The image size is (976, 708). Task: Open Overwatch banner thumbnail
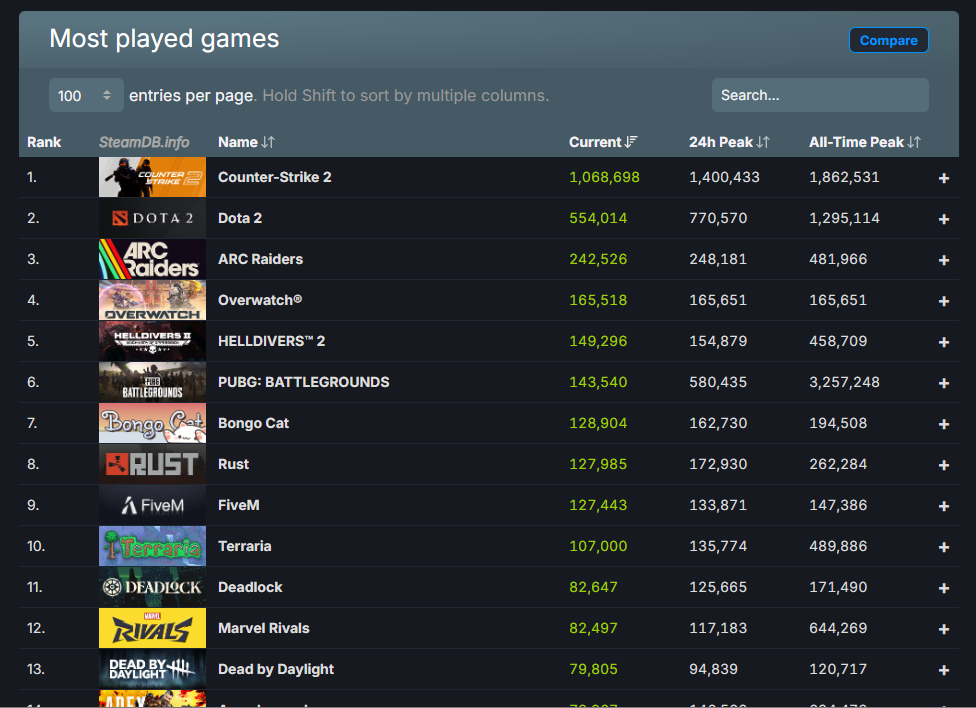click(x=152, y=300)
